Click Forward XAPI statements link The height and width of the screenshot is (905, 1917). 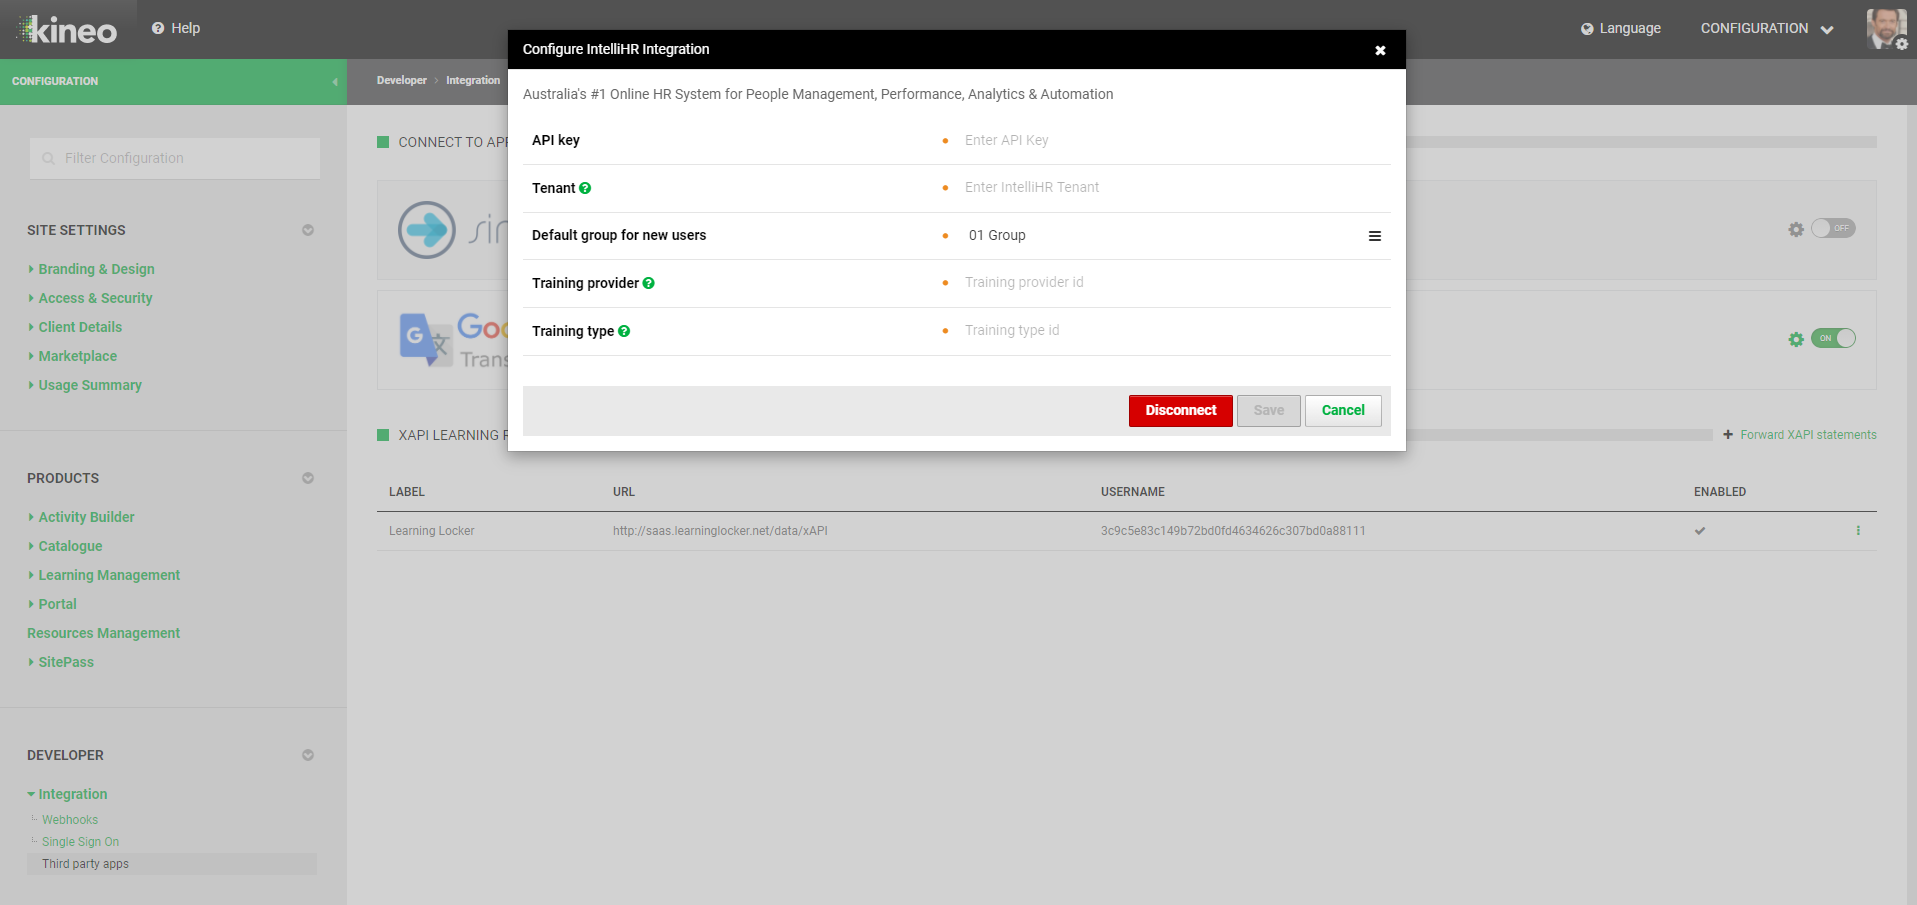[1807, 435]
